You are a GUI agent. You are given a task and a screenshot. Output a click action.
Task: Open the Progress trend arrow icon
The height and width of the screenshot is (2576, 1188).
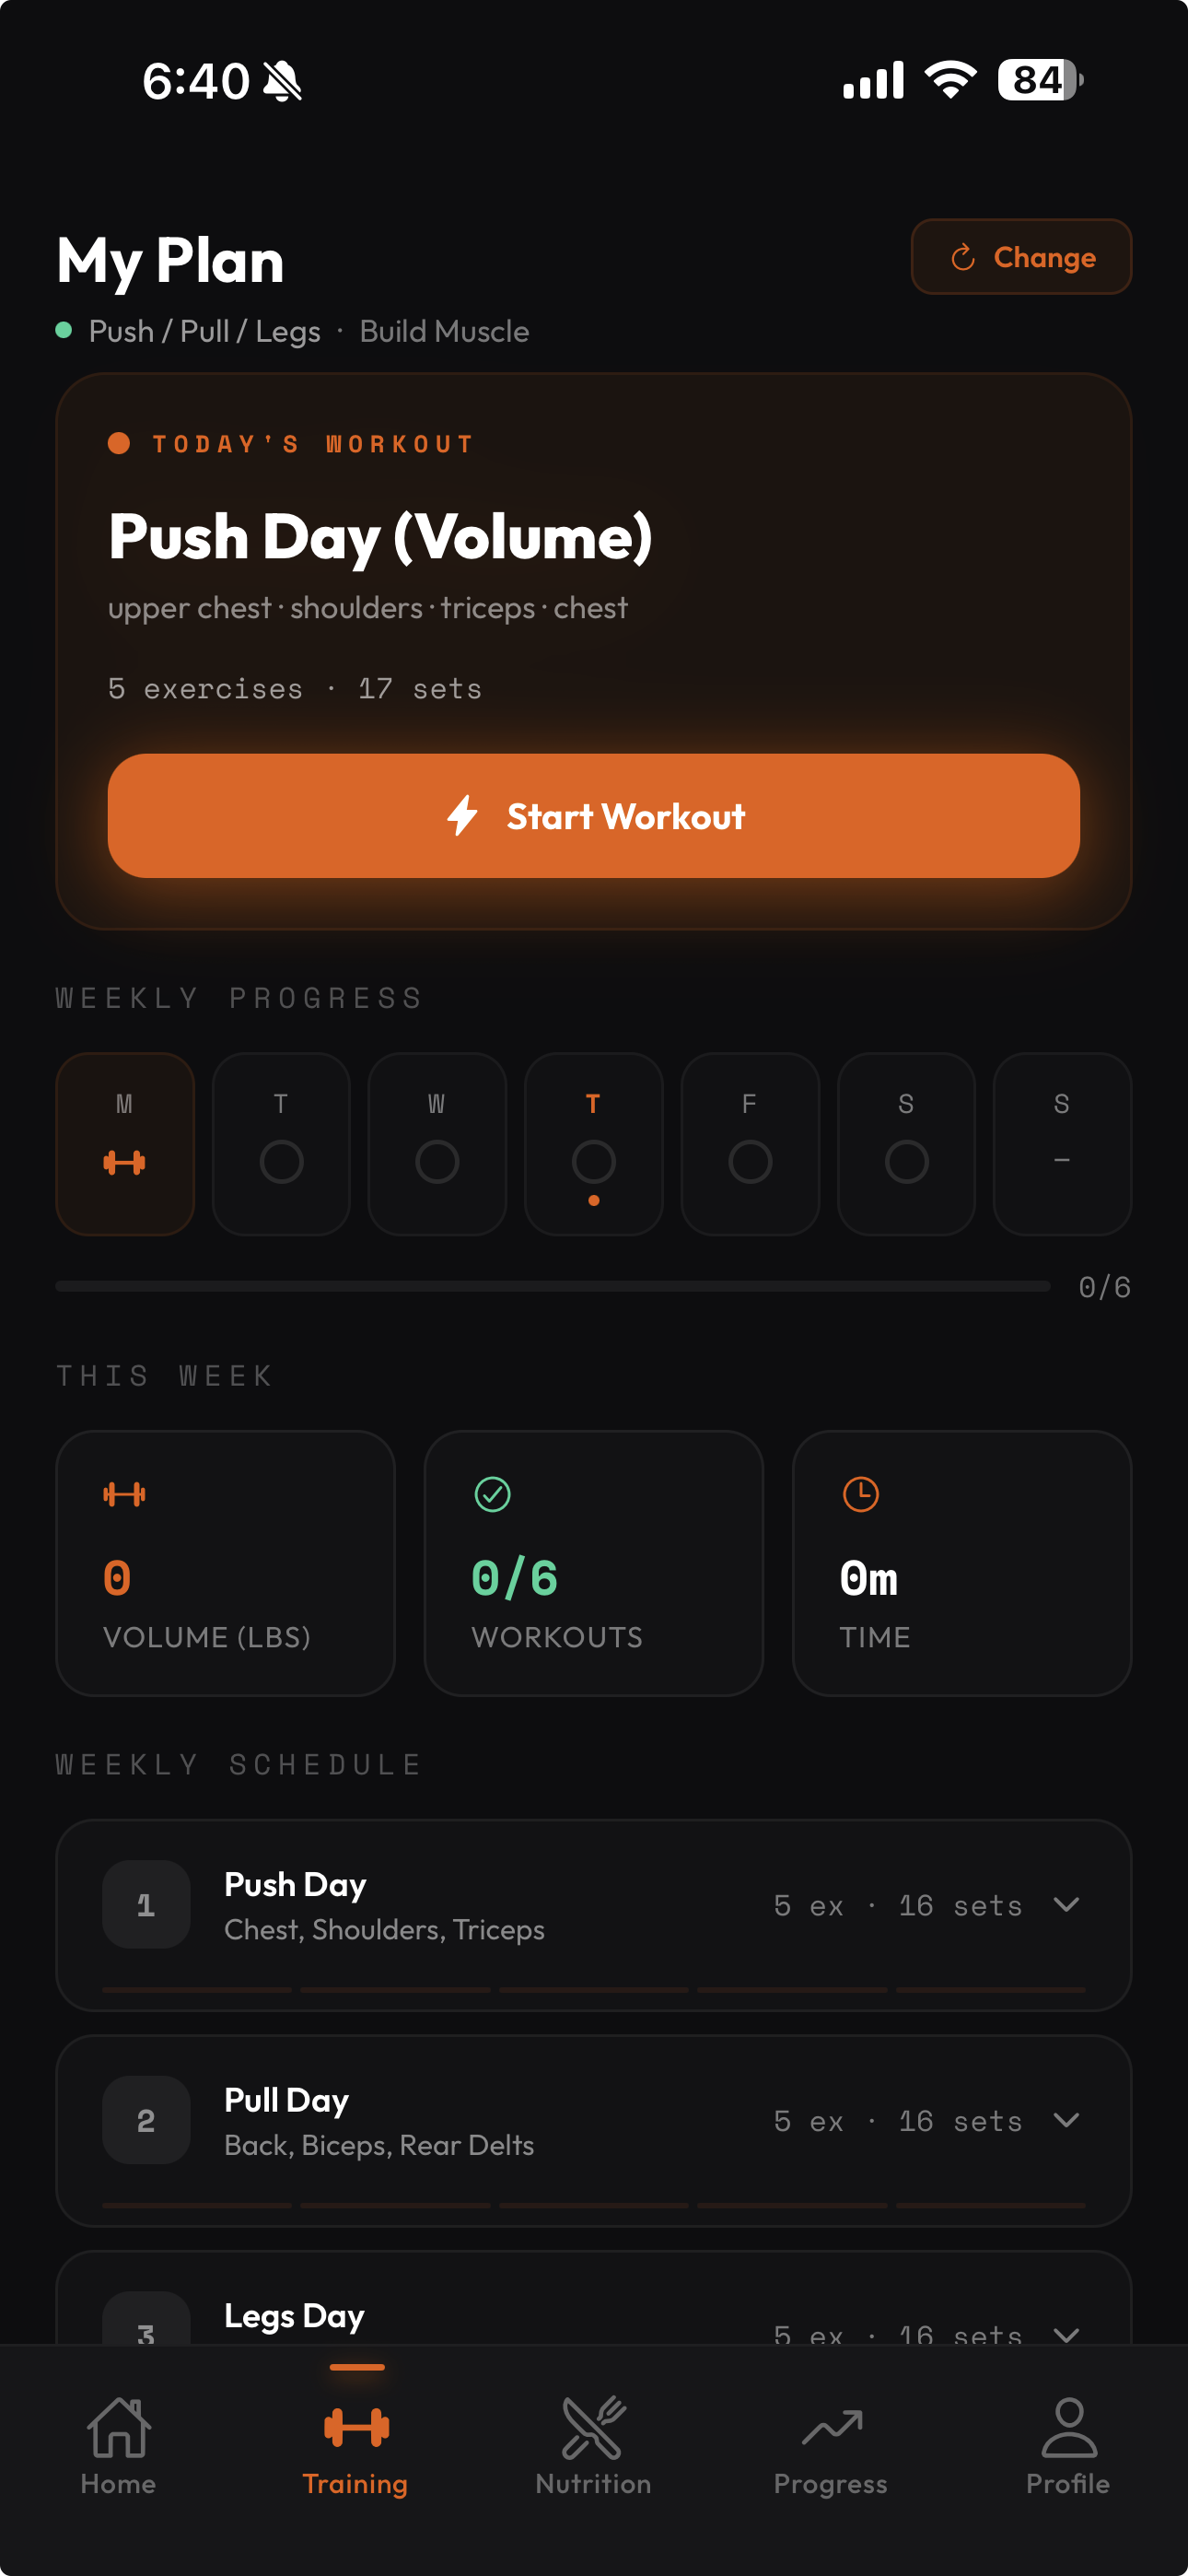click(830, 2426)
